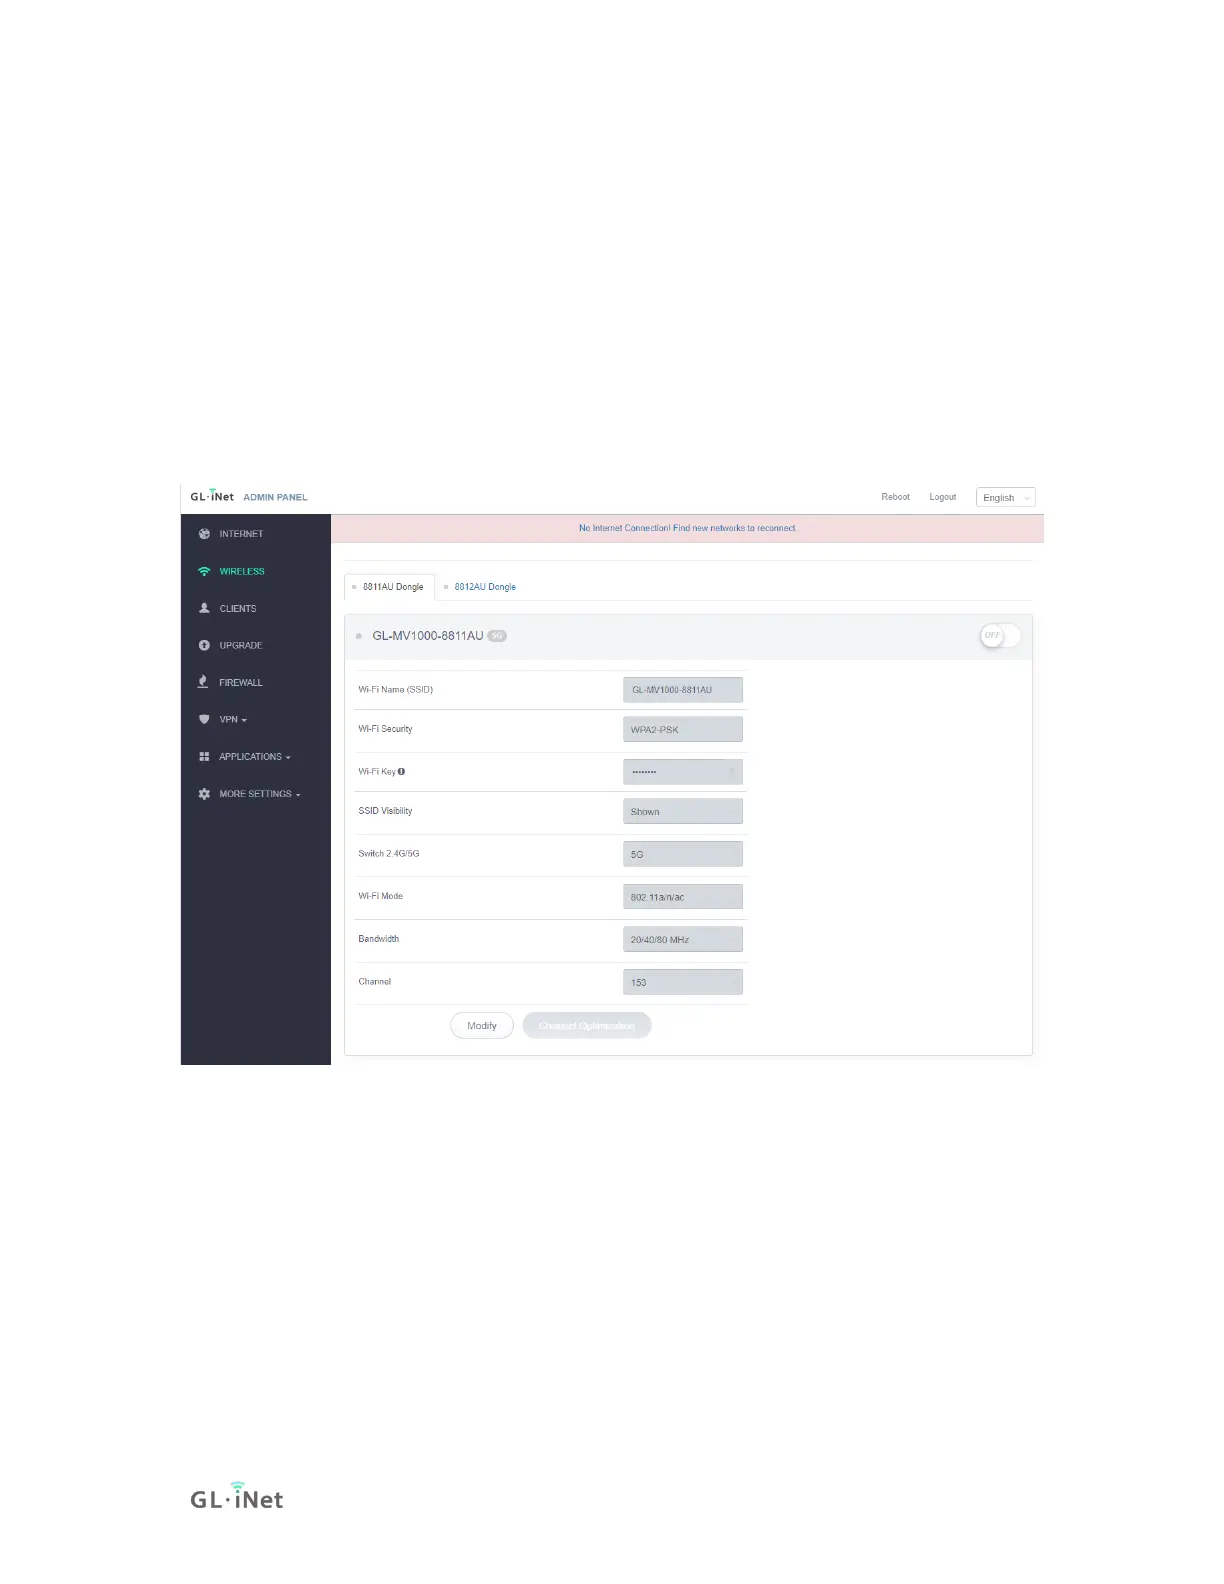Click the Channel Optimization button

pyautogui.click(x=587, y=1026)
